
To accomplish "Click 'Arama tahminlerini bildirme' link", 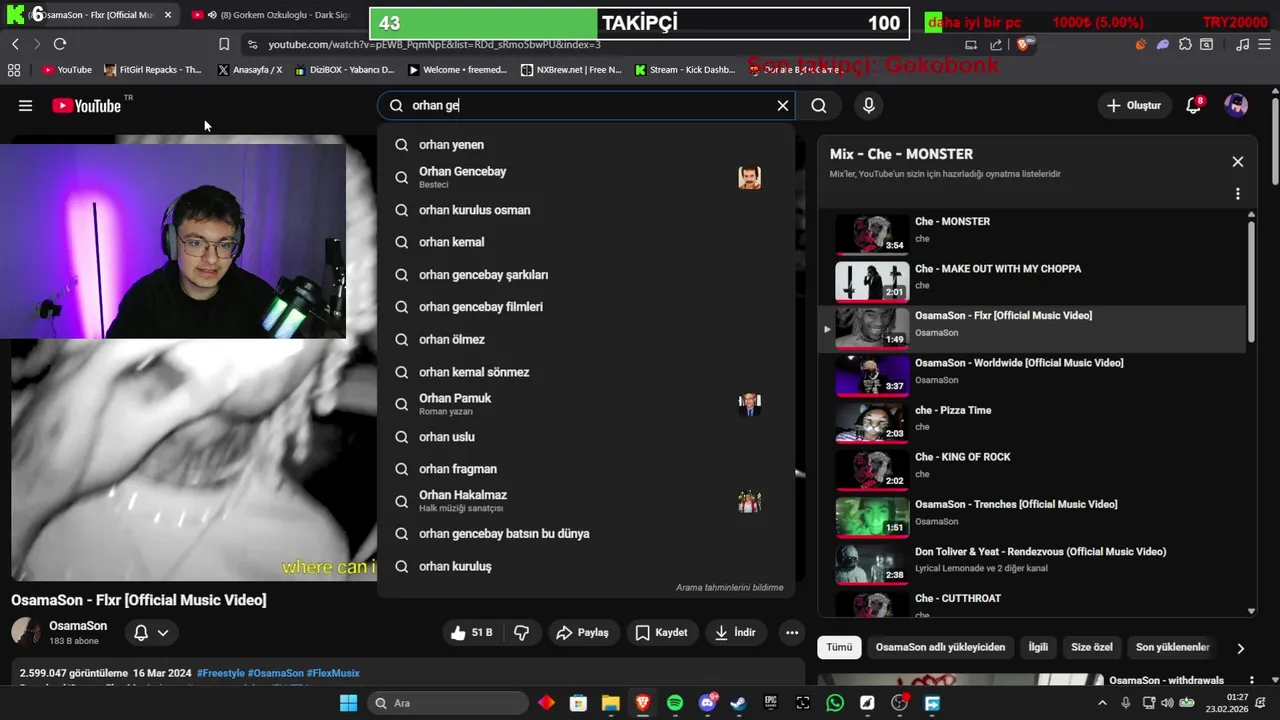I will click(x=729, y=587).
